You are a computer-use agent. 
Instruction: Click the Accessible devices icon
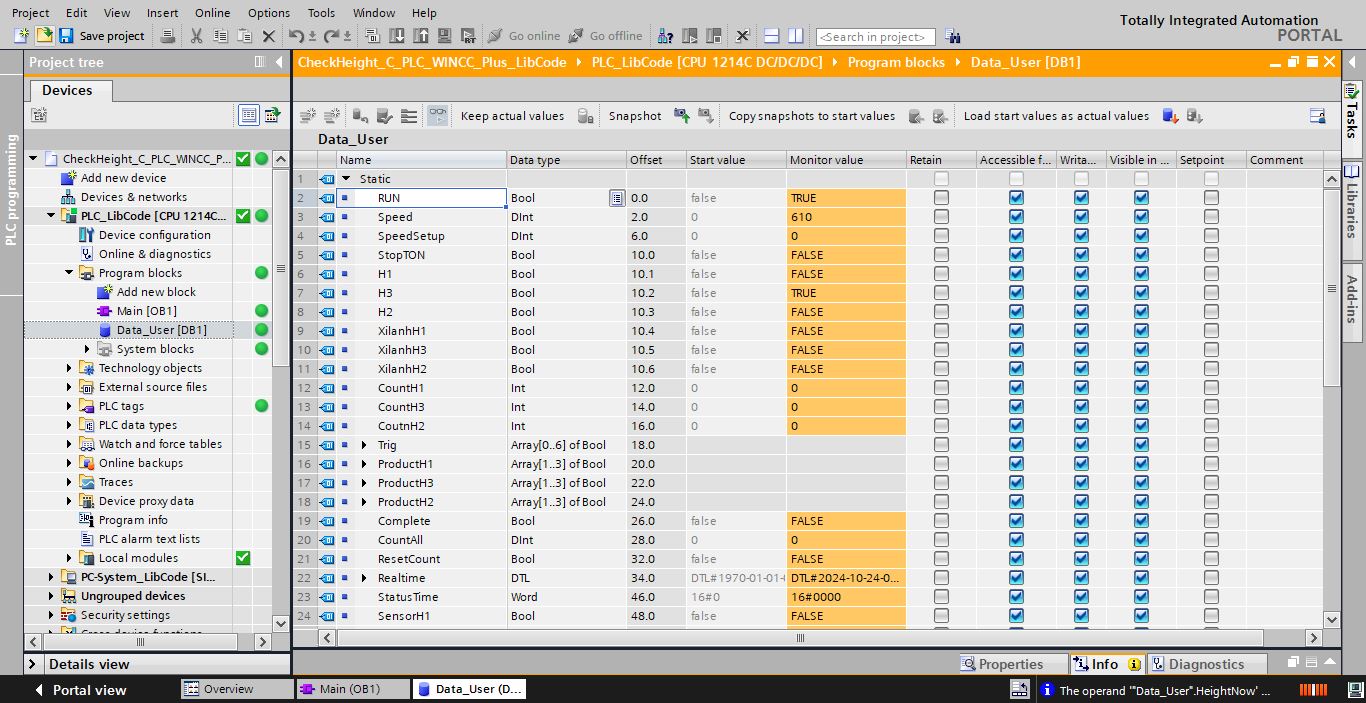[665, 36]
